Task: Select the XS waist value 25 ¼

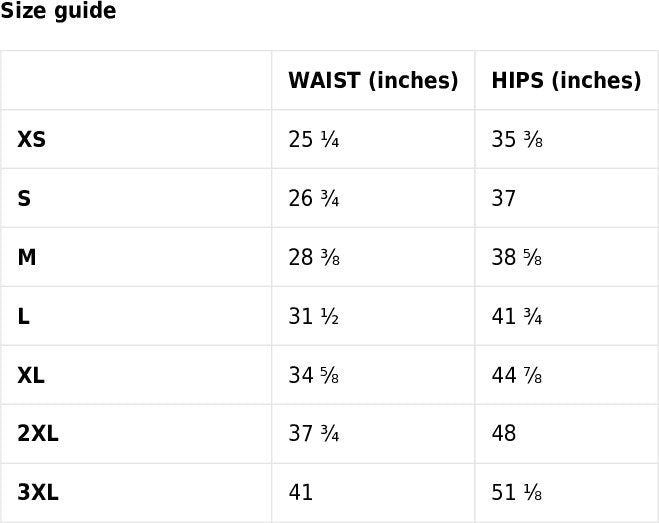Action: [x=314, y=140]
